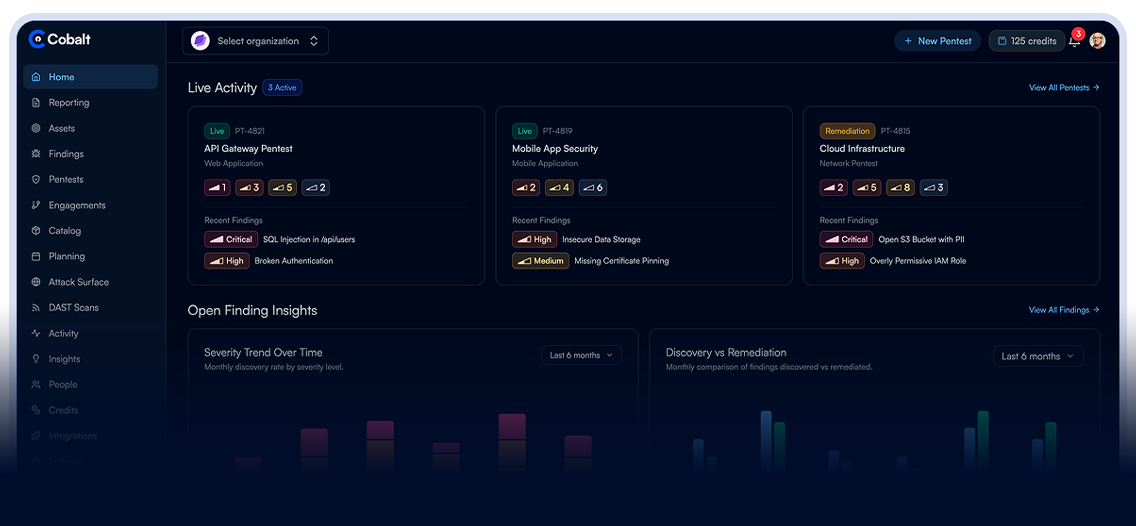
Task: Click the 3 Active badge
Action: pyautogui.click(x=282, y=88)
